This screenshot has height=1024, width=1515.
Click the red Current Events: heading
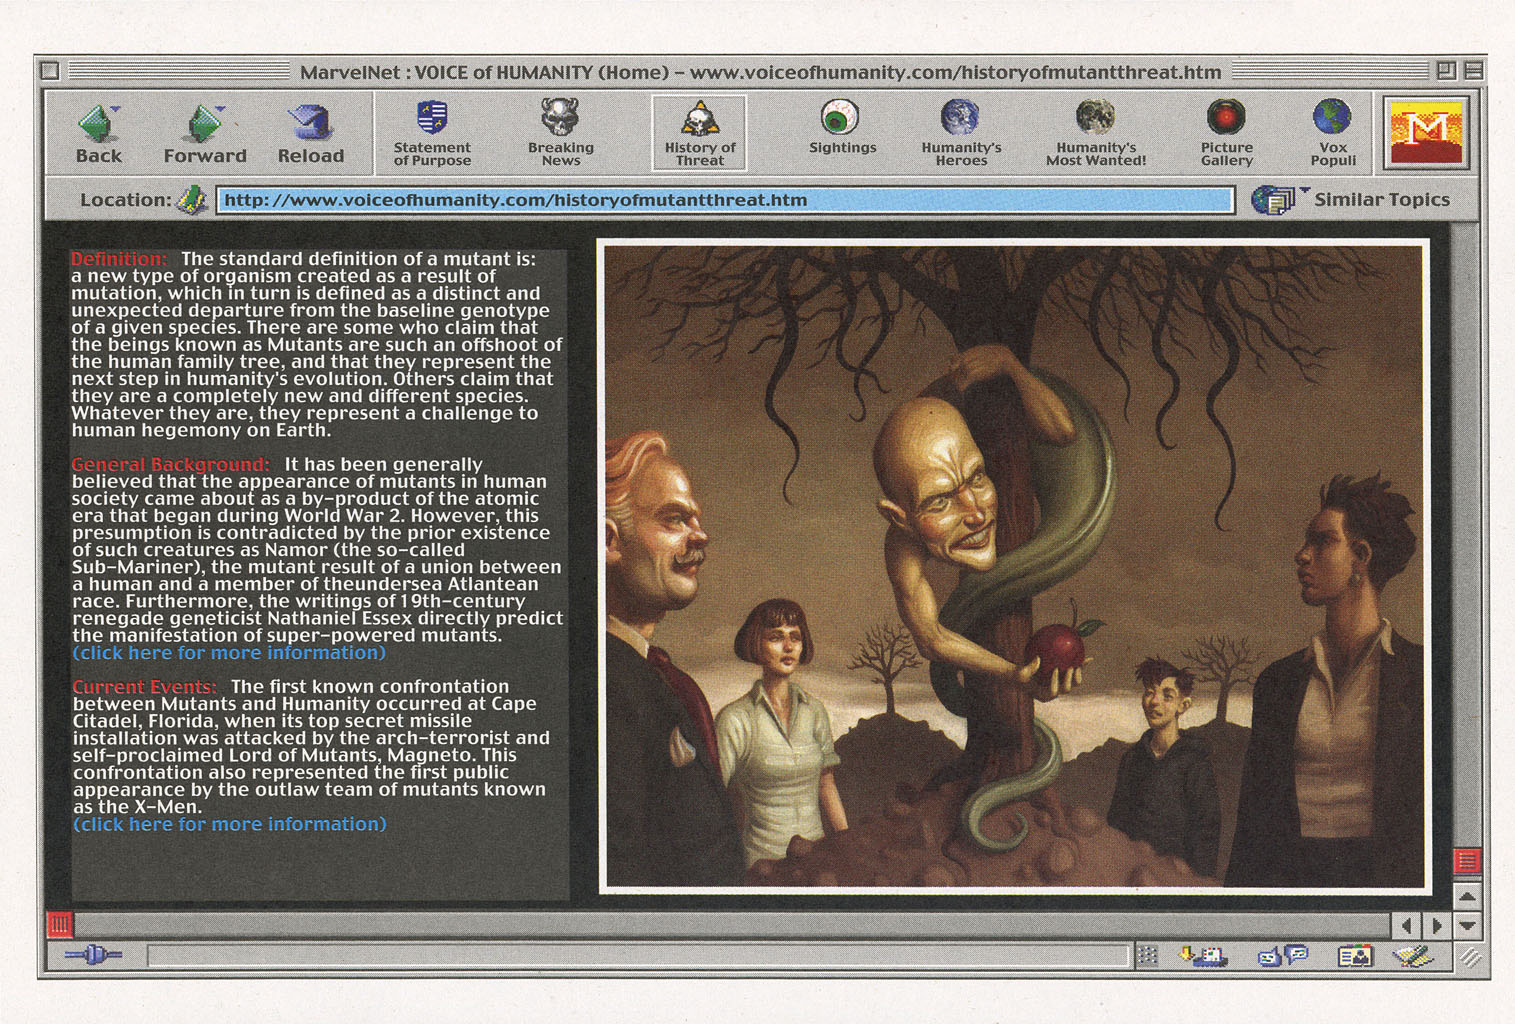pyautogui.click(x=144, y=687)
